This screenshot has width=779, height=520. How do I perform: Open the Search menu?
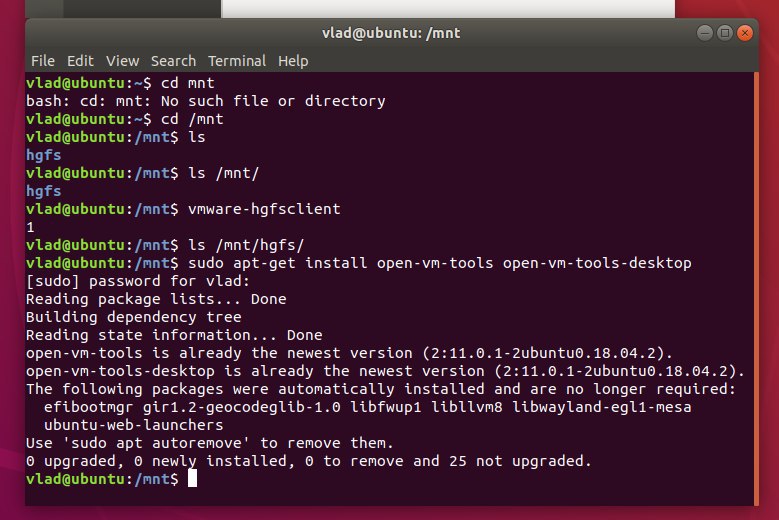[x=173, y=61]
